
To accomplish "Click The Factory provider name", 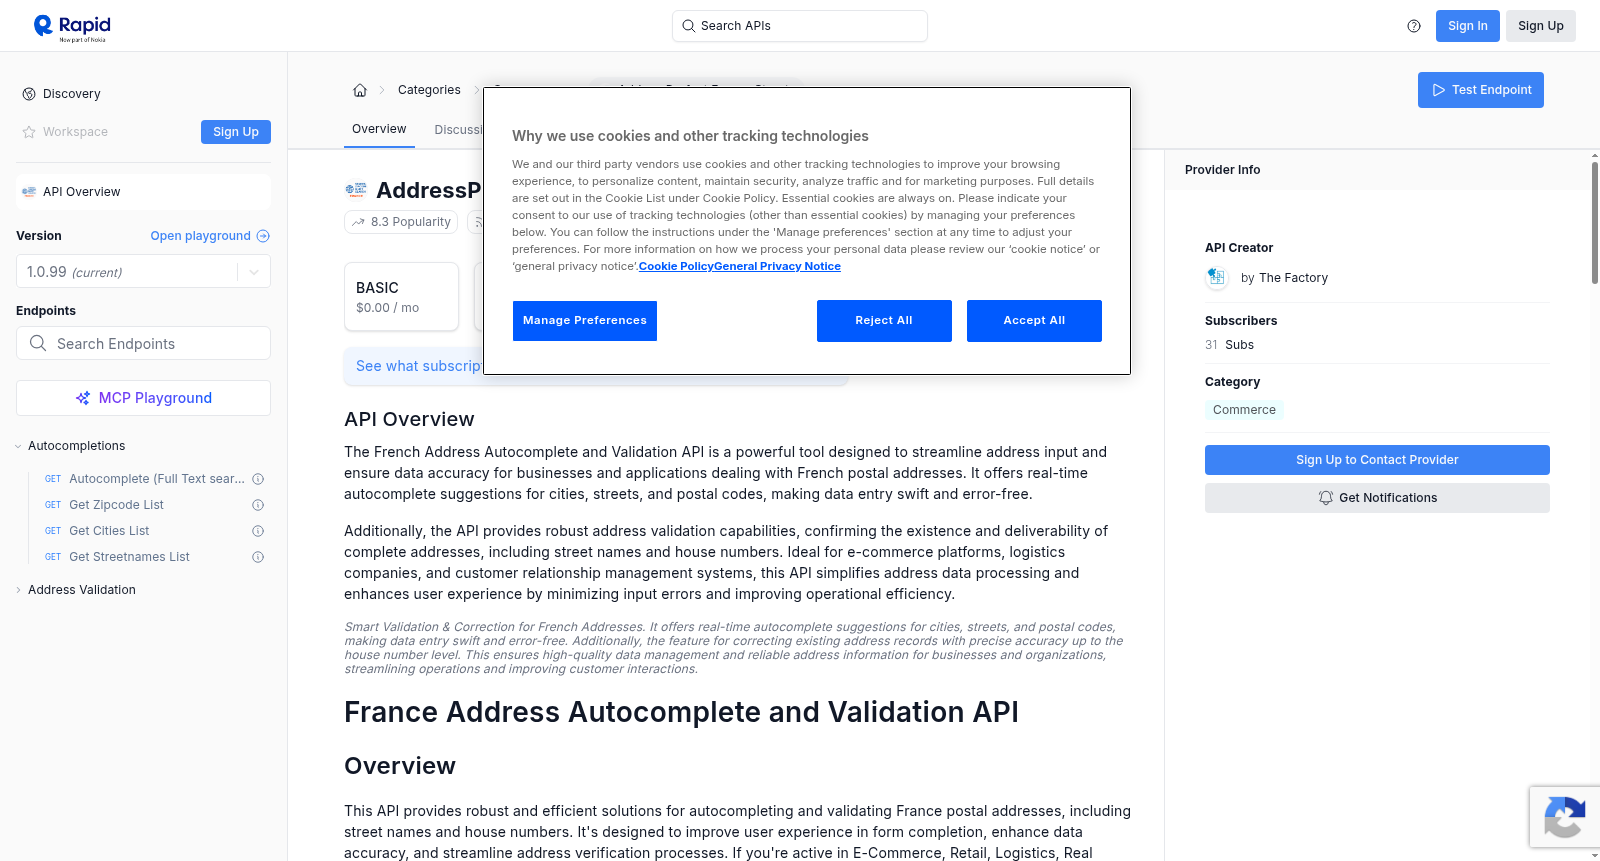I will click(1293, 278).
